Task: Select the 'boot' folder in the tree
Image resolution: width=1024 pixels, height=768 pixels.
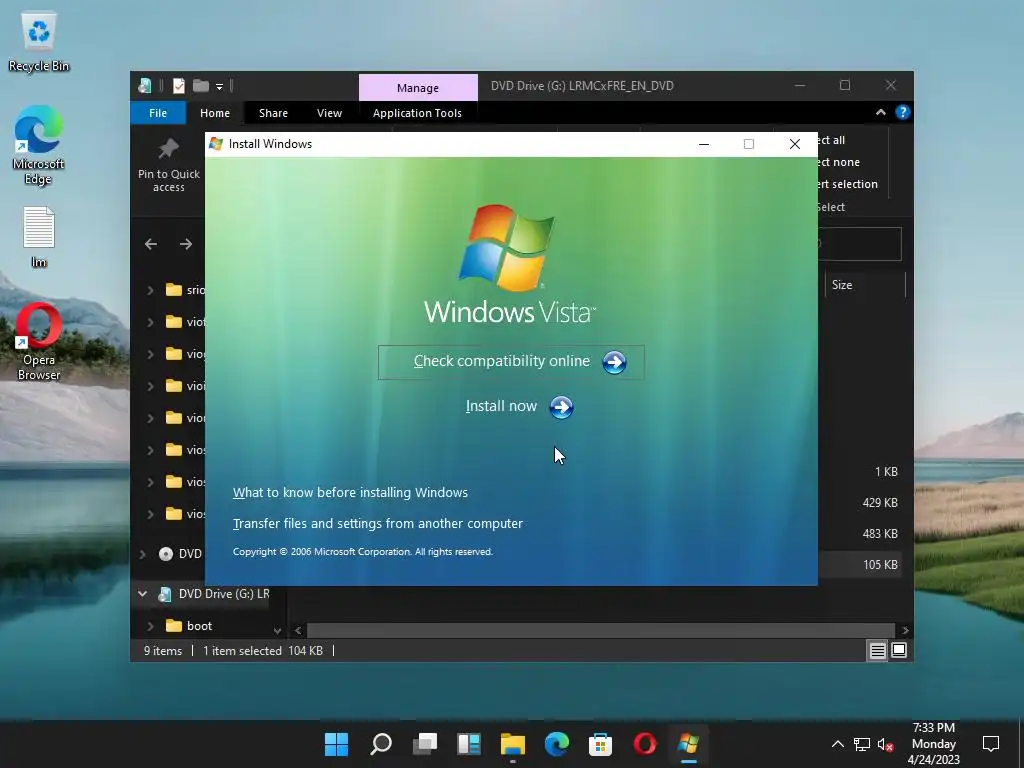Action: 199,626
